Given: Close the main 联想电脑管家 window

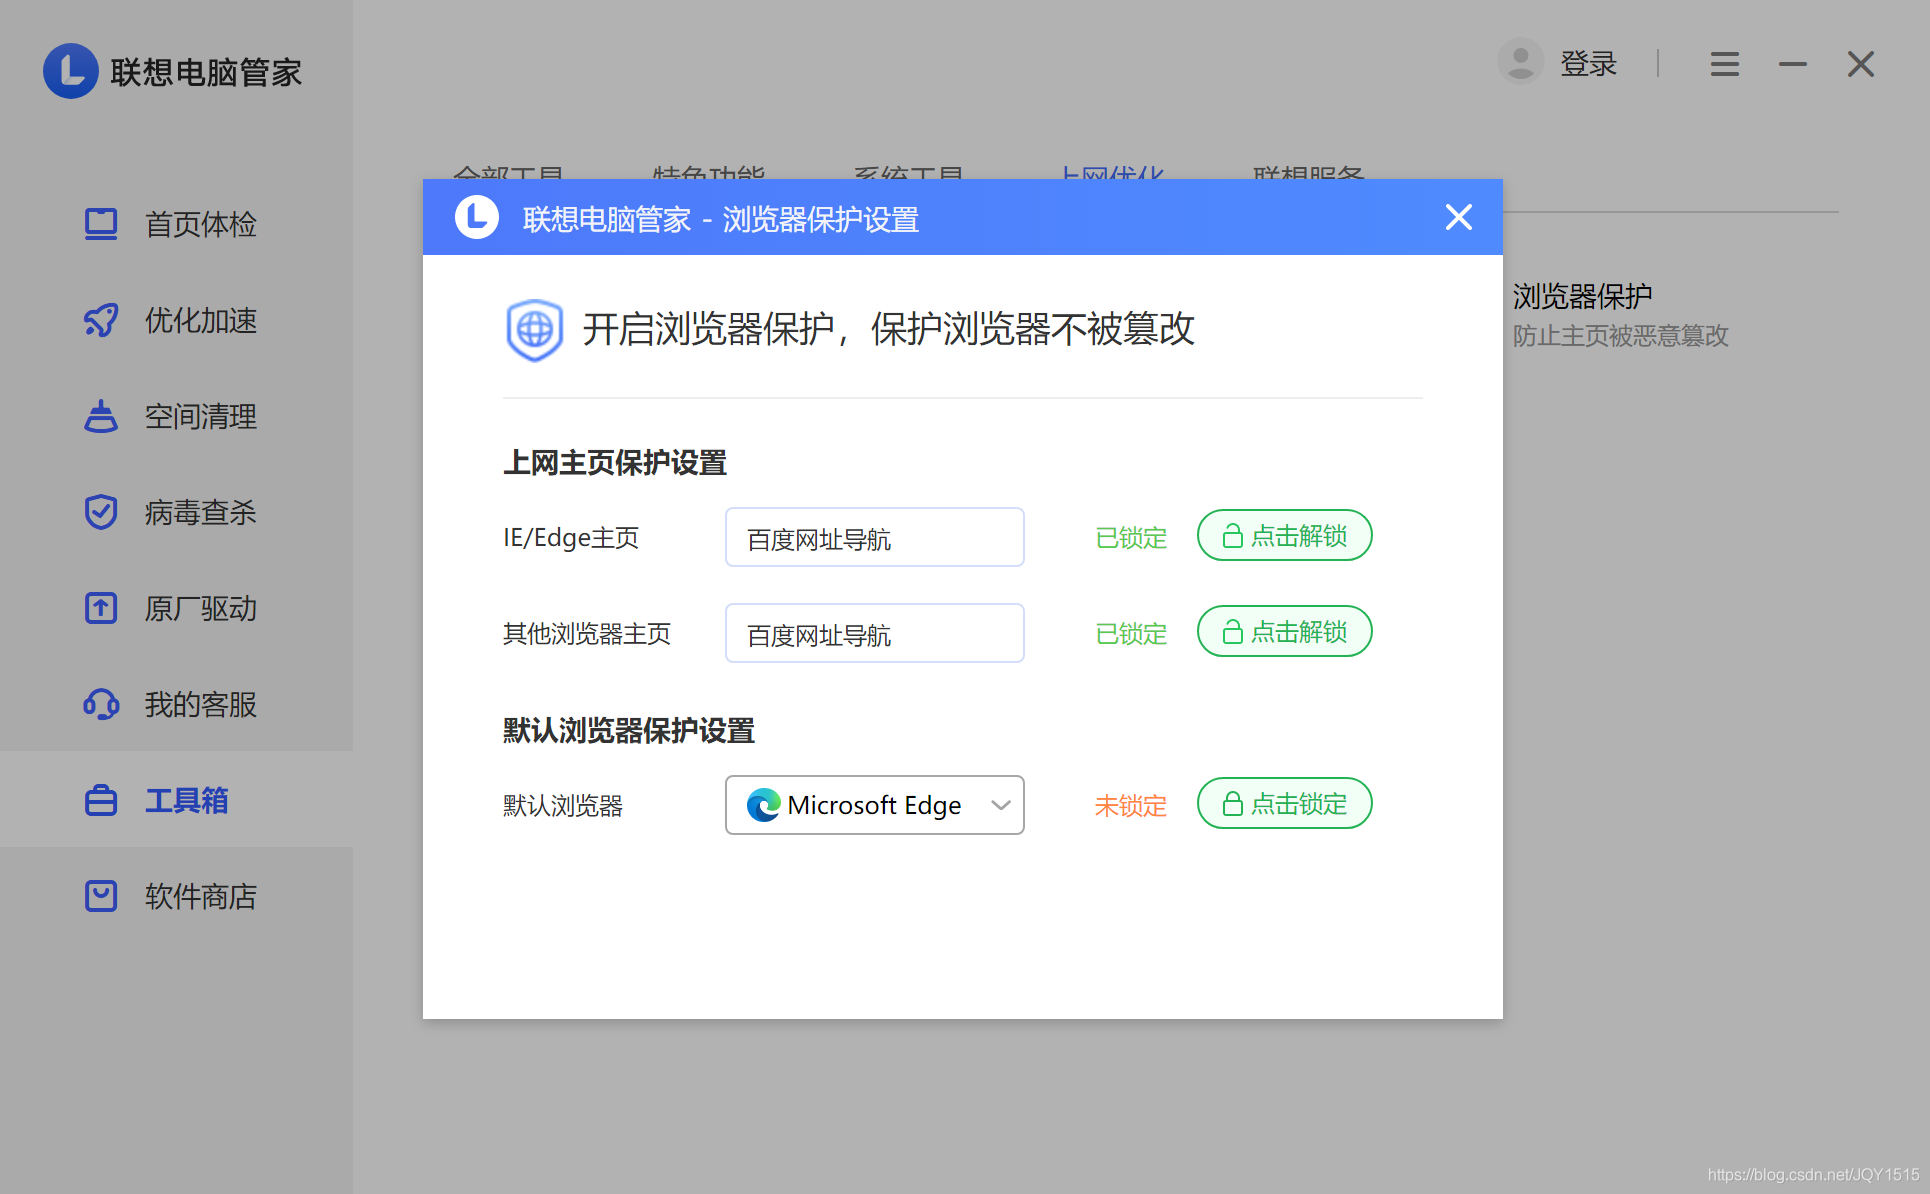Looking at the screenshot, I should click(x=1861, y=64).
